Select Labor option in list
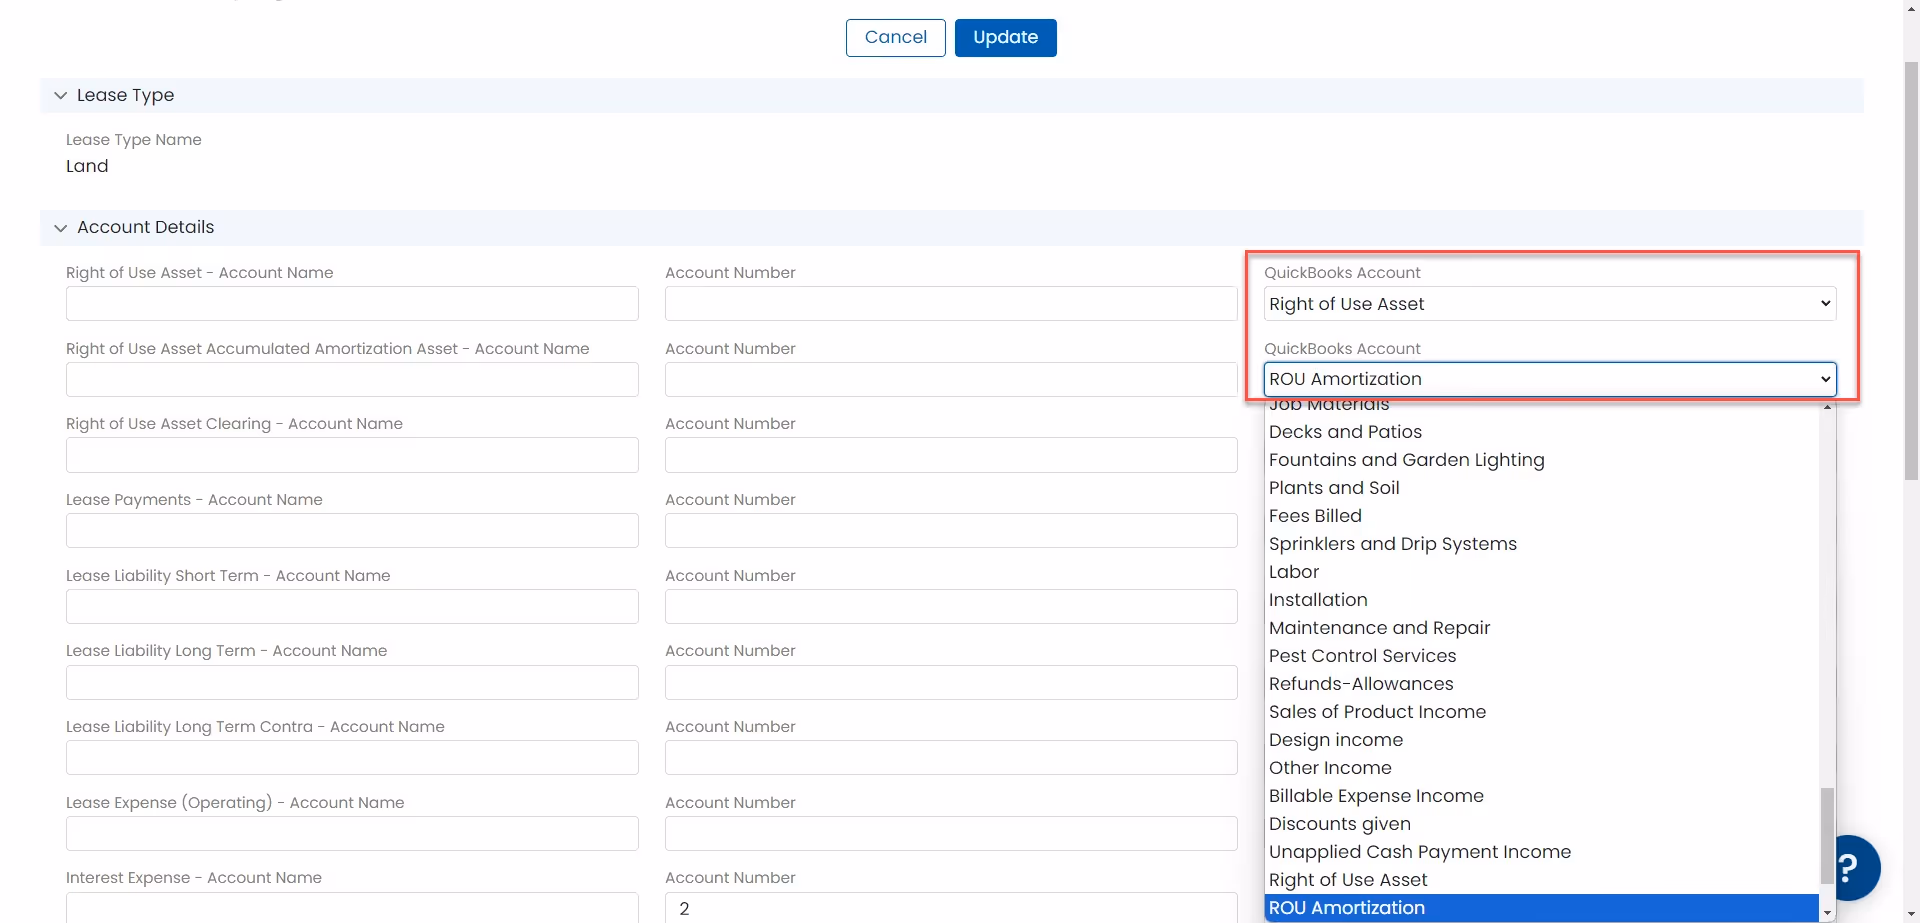 point(1541,572)
